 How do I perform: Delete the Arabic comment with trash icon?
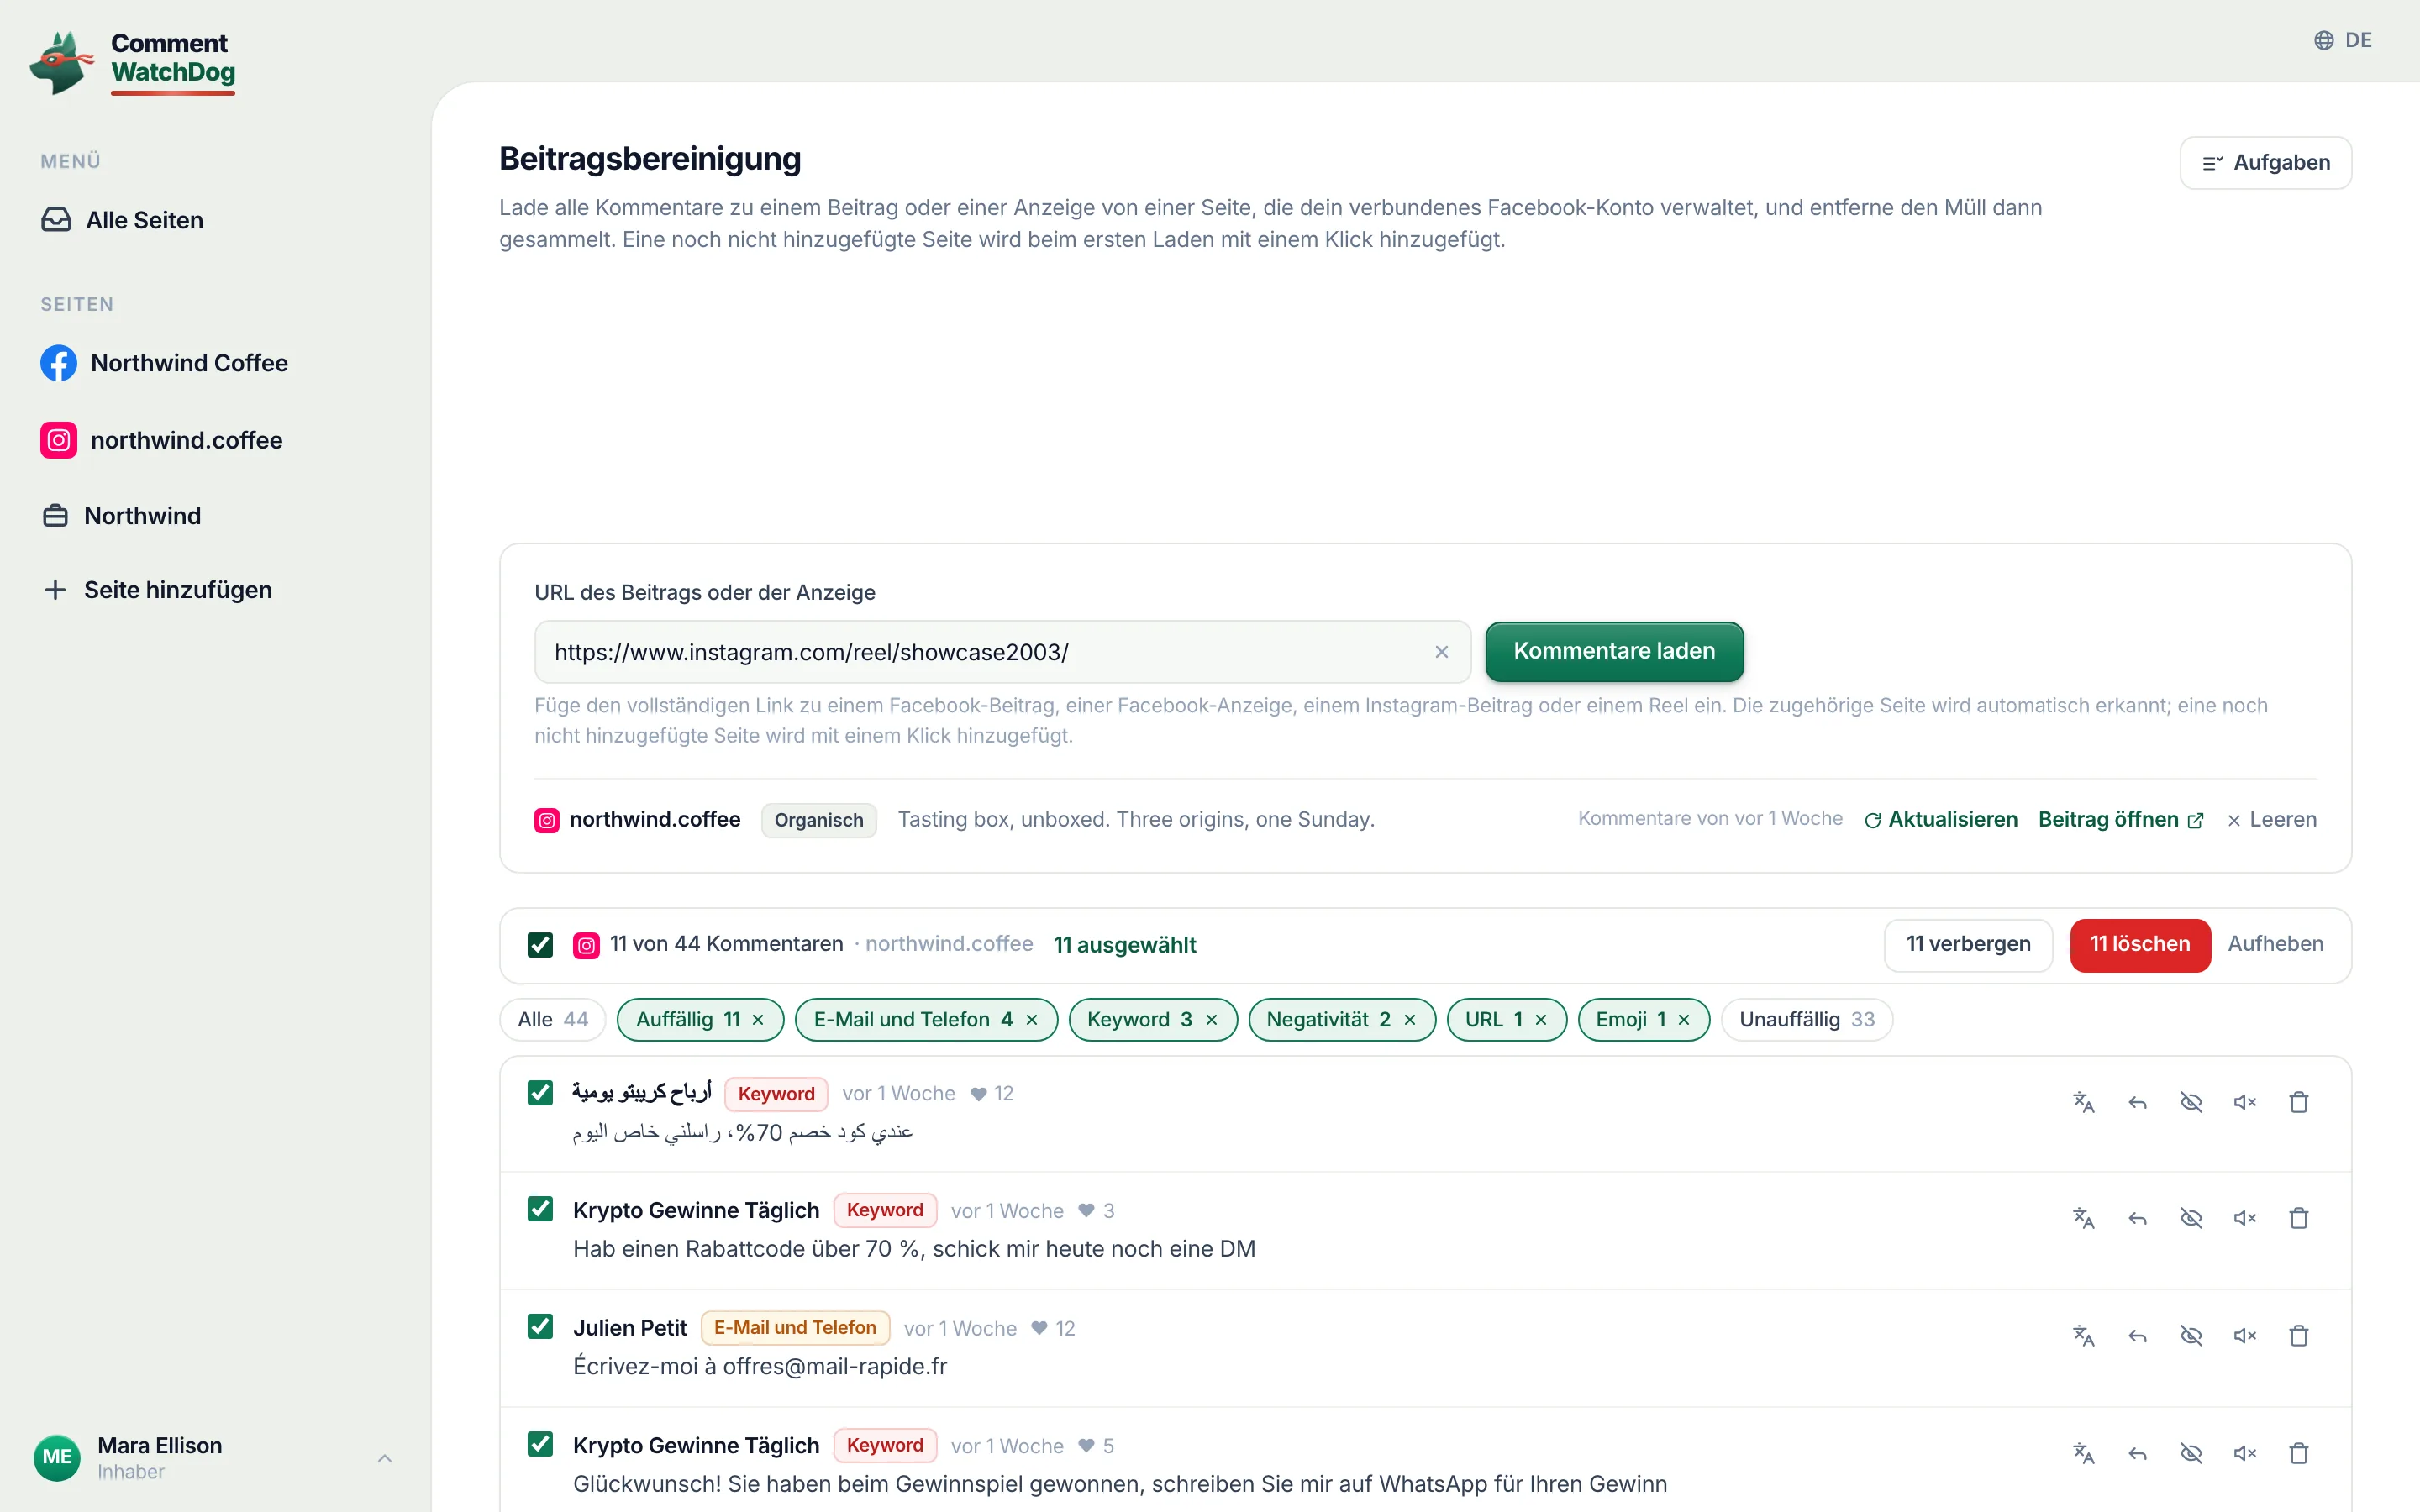[2299, 1102]
